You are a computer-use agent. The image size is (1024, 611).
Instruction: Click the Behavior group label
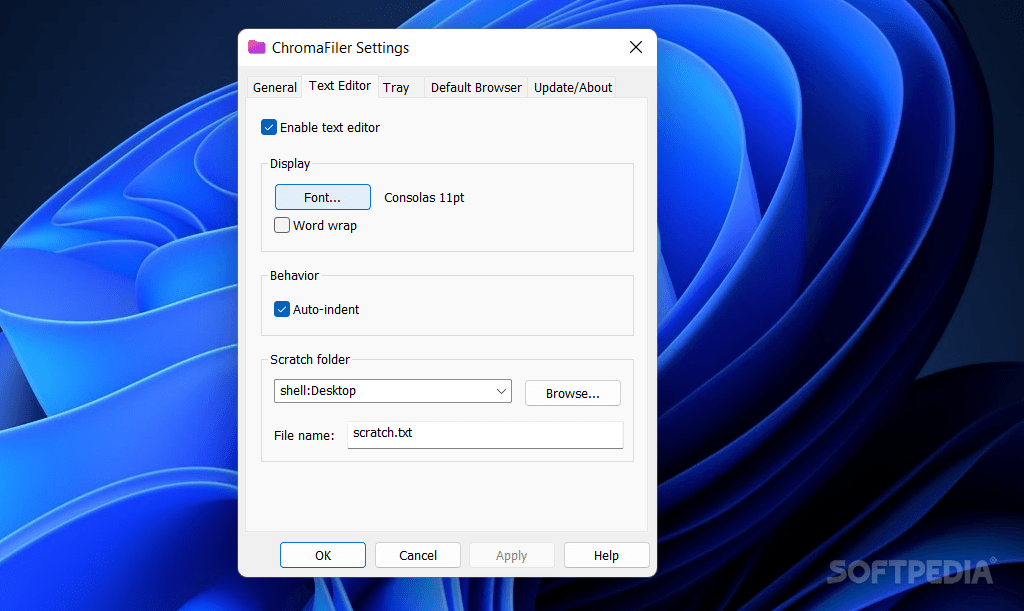tap(295, 275)
